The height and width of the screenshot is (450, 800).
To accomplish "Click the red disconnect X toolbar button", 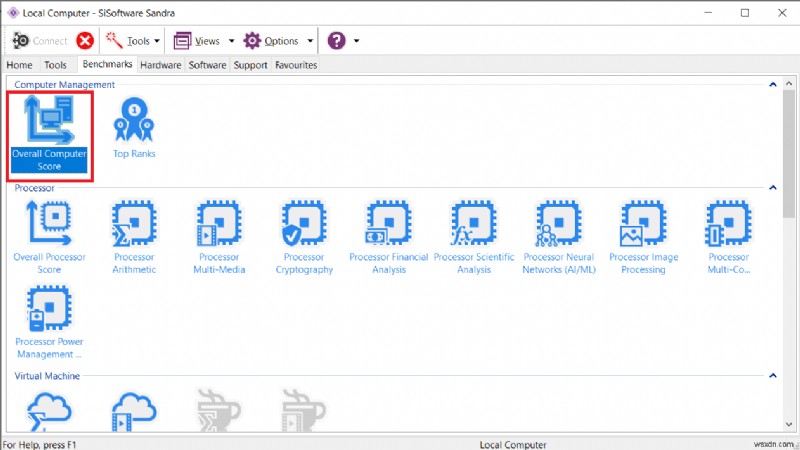I will coord(85,41).
